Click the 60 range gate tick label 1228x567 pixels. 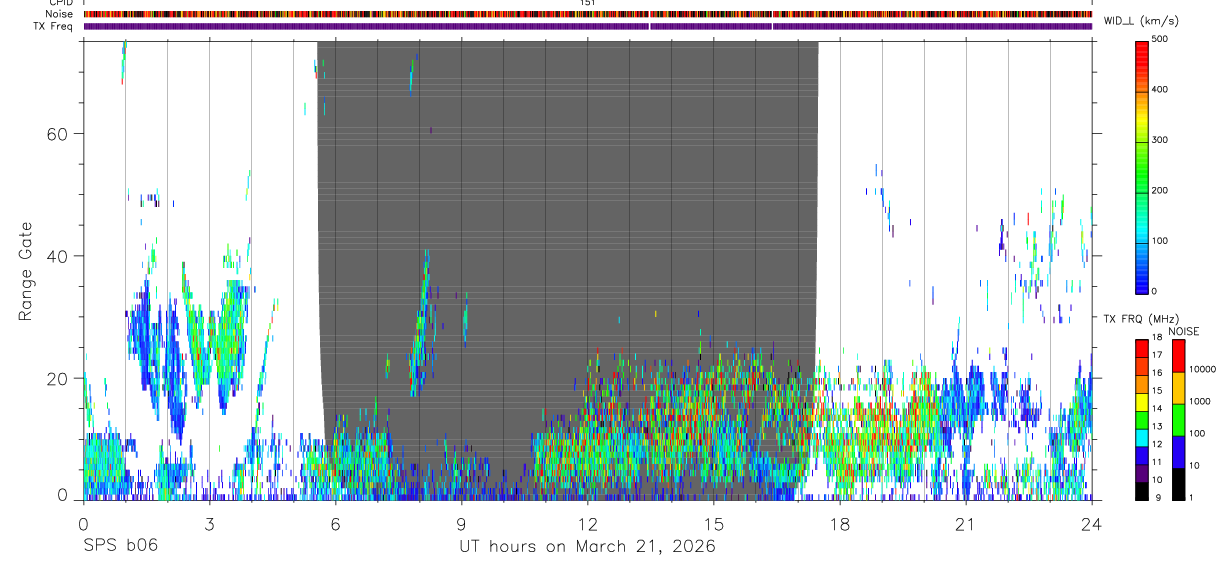[x=57, y=134]
